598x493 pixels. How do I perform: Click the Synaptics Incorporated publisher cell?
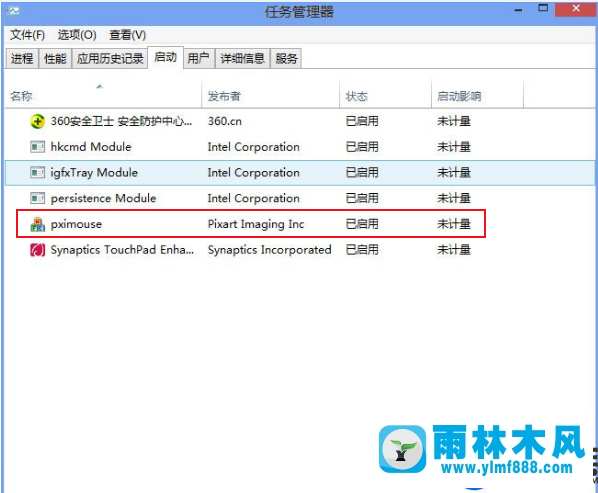pyautogui.click(x=269, y=250)
